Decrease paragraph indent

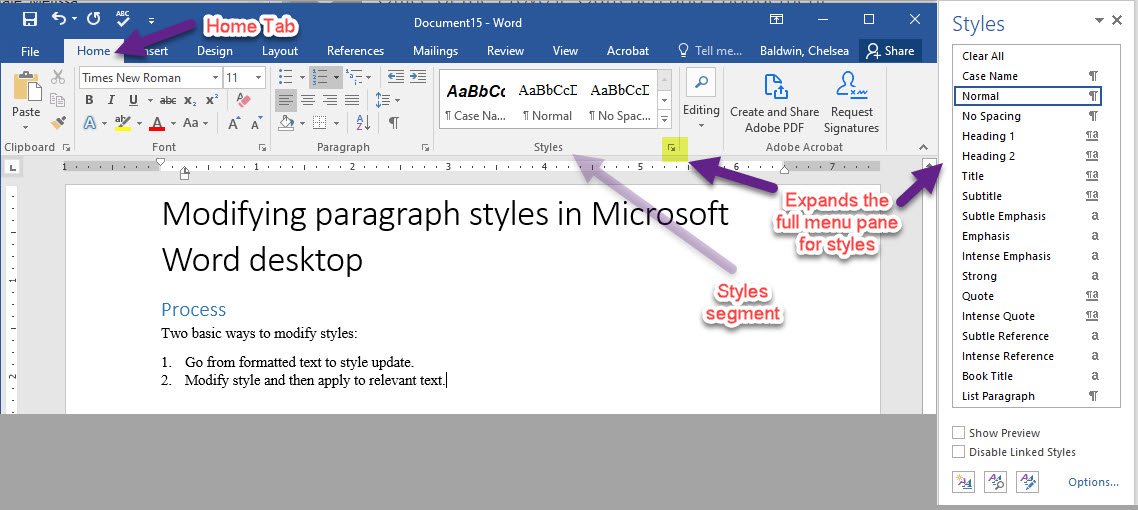pos(396,77)
